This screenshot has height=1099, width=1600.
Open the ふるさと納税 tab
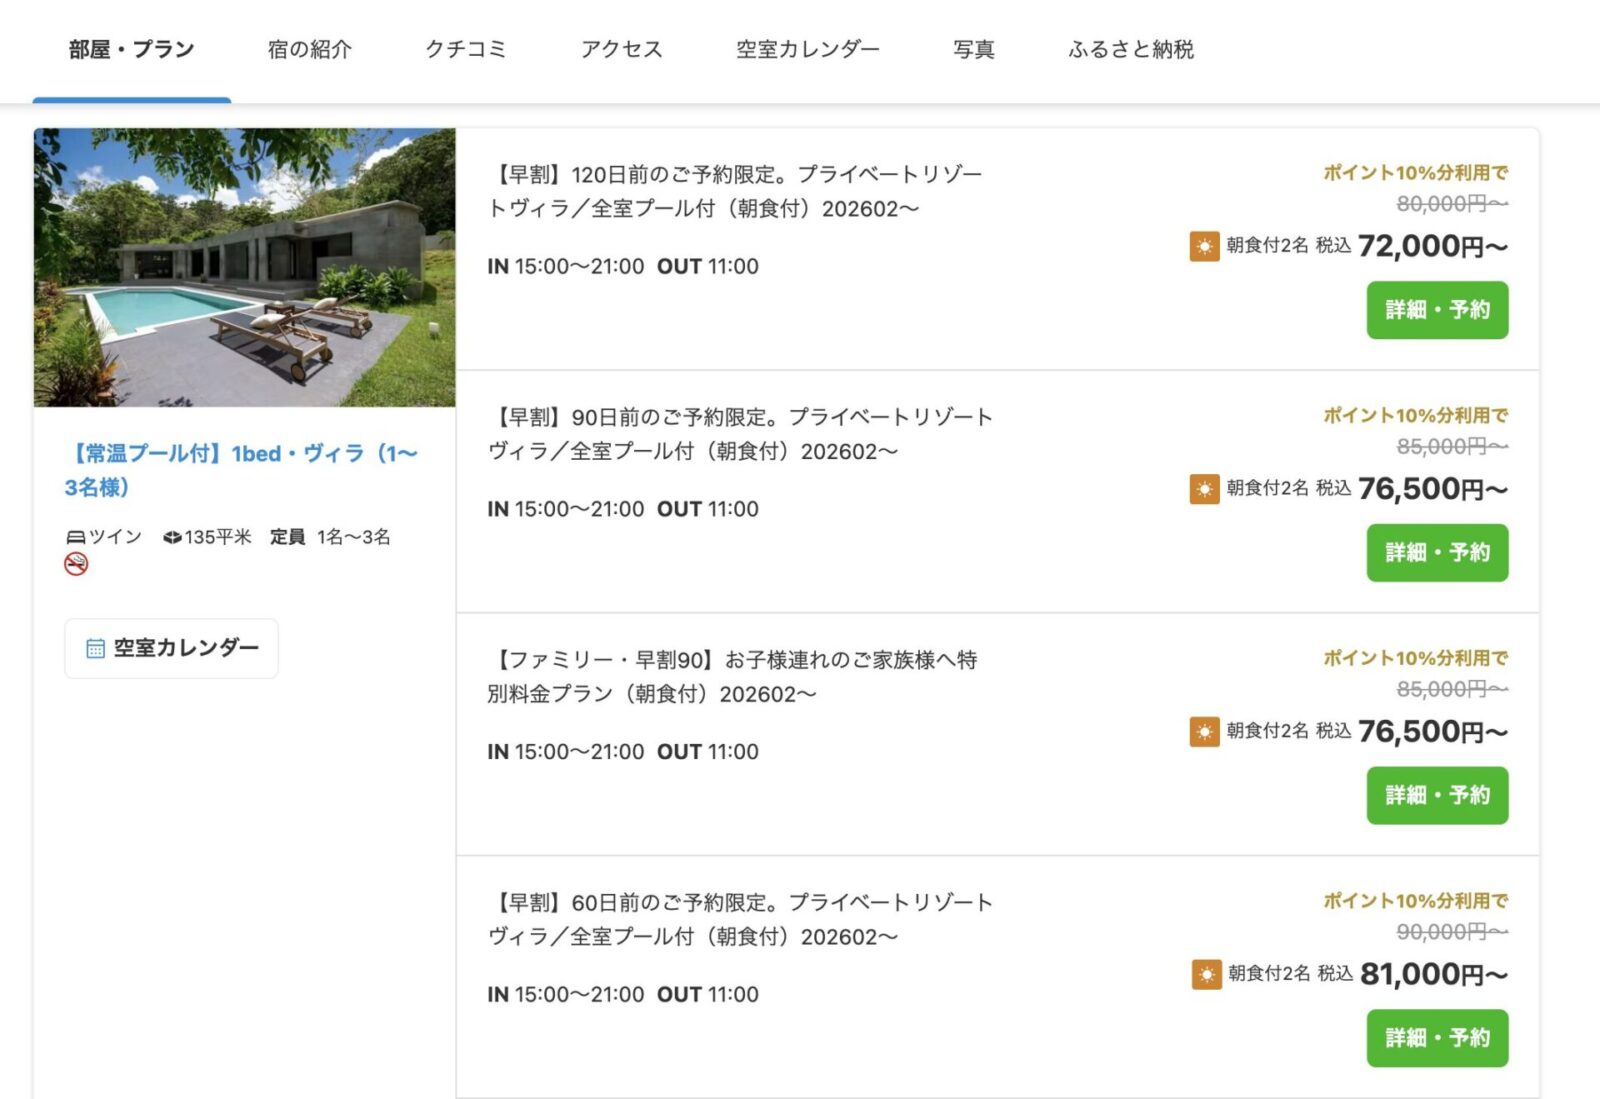point(1130,49)
